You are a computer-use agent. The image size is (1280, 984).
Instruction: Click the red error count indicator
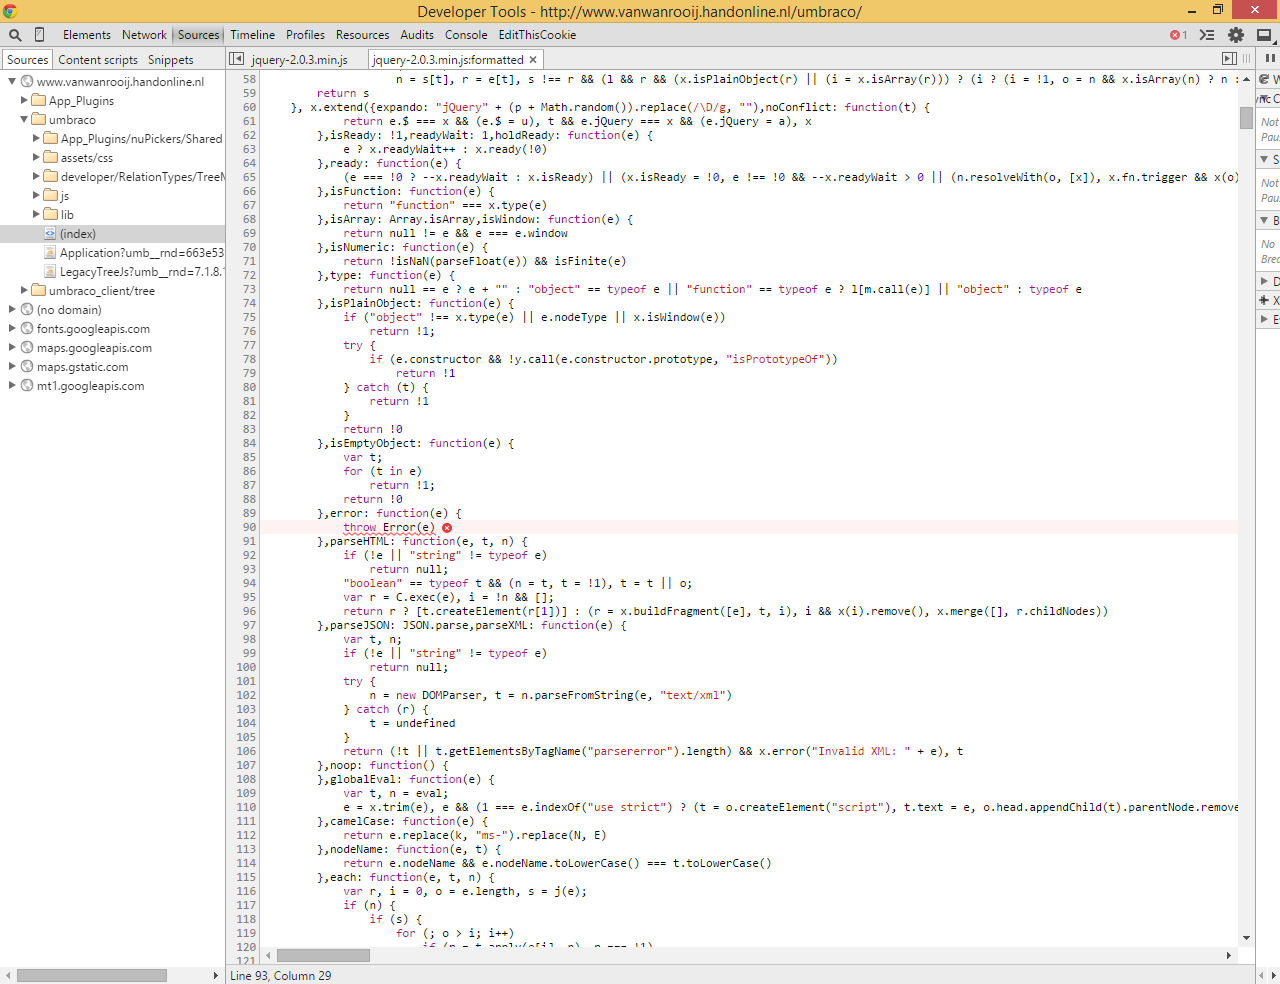click(x=1178, y=35)
